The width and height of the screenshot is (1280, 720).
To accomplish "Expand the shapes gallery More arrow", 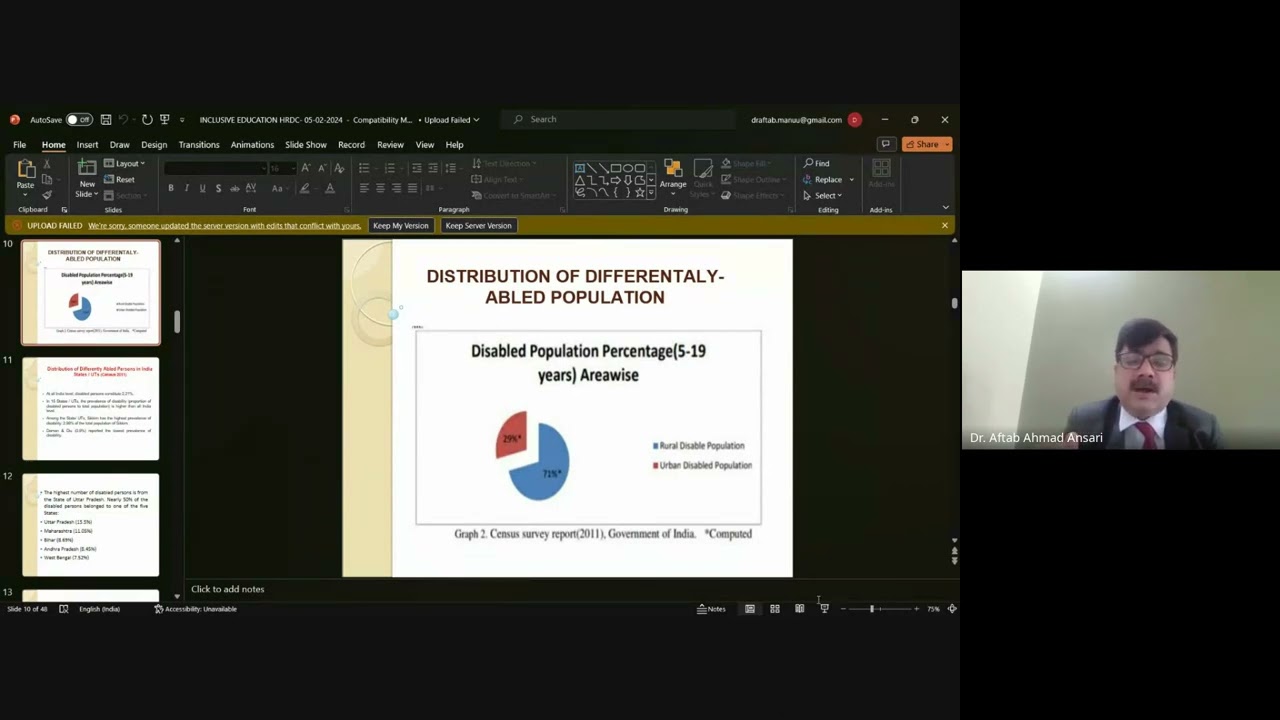I will click(x=652, y=192).
